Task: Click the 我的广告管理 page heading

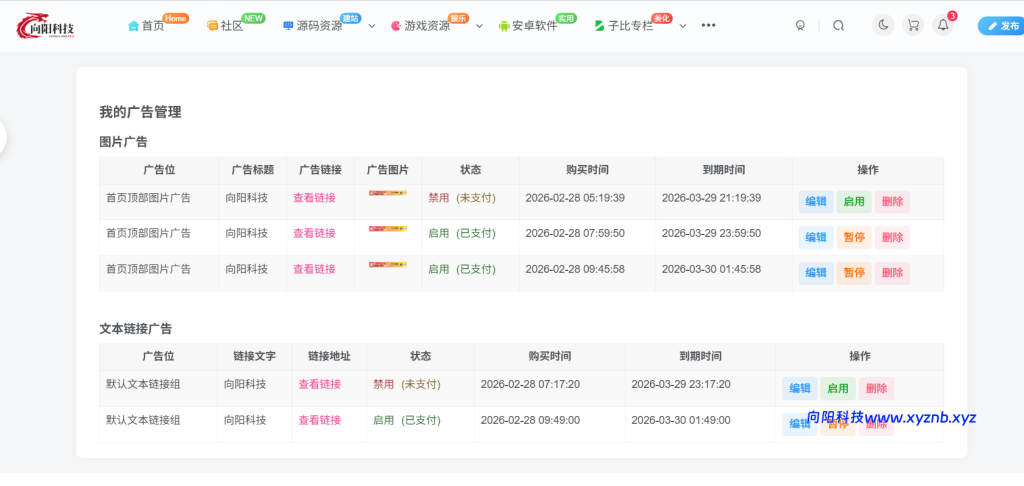Action: coord(140,112)
